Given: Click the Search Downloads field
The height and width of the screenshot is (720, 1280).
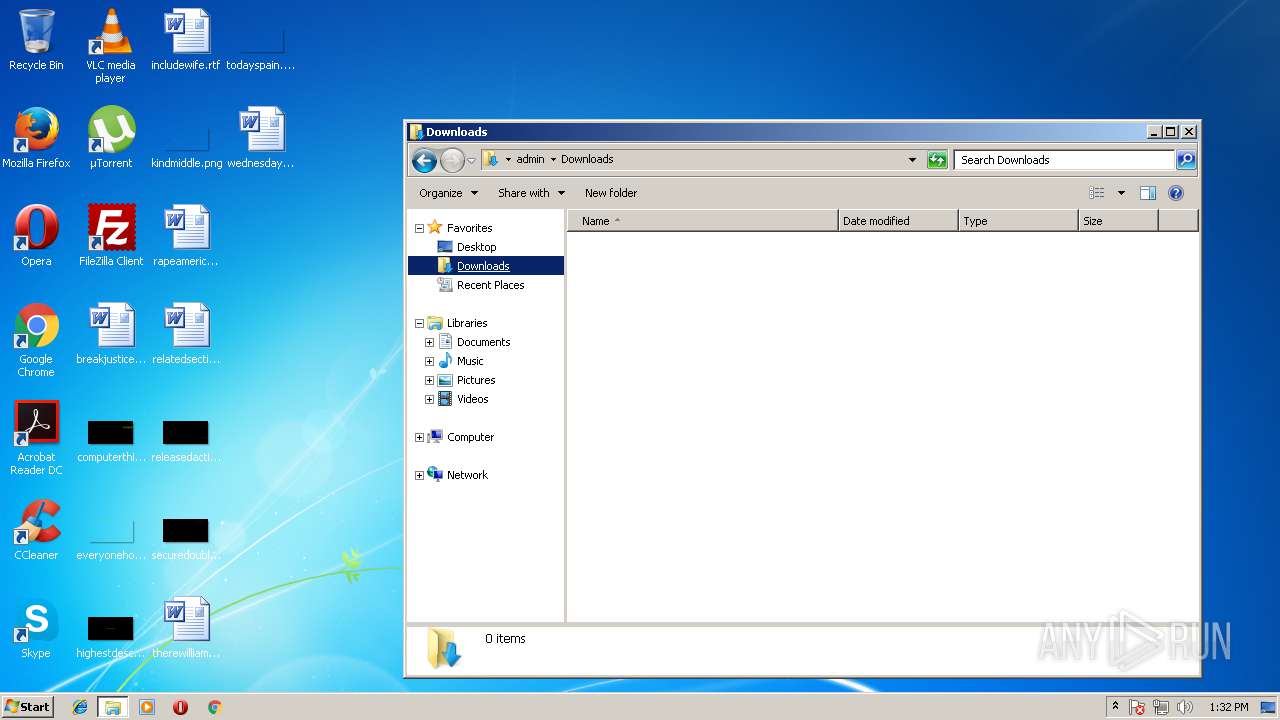Looking at the screenshot, I should point(1064,160).
